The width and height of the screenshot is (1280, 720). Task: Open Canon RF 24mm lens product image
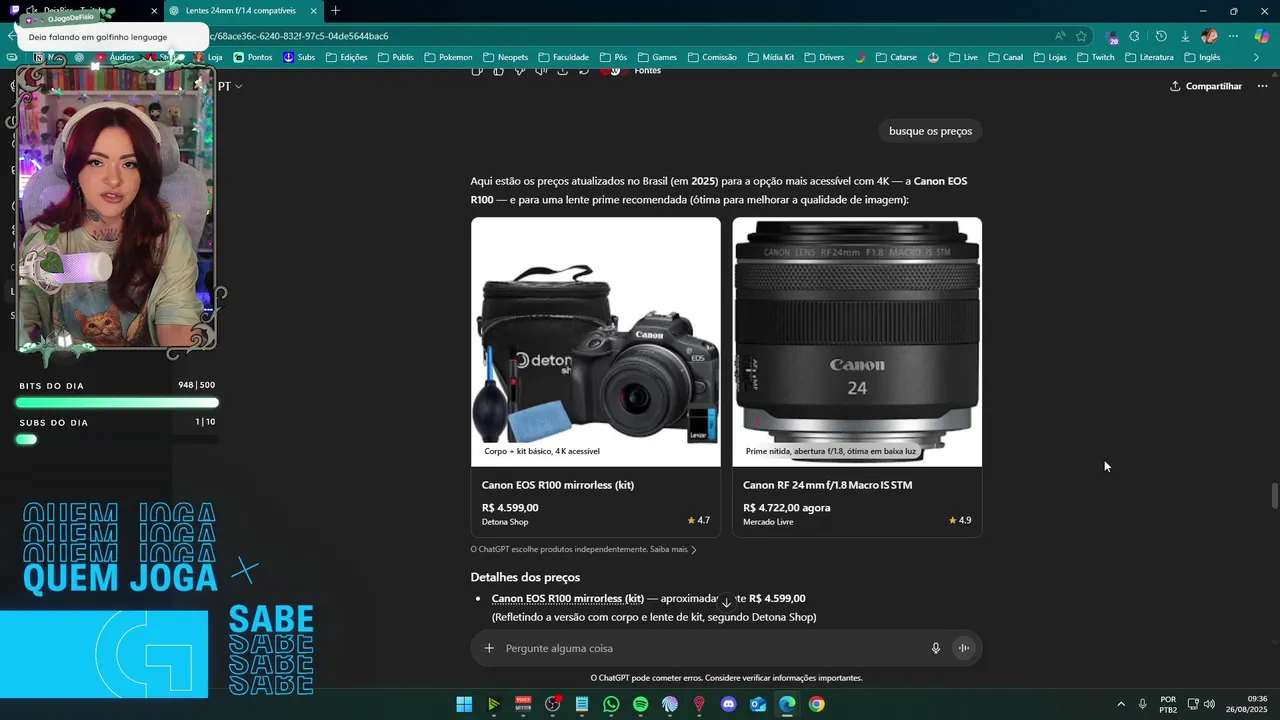click(x=857, y=342)
